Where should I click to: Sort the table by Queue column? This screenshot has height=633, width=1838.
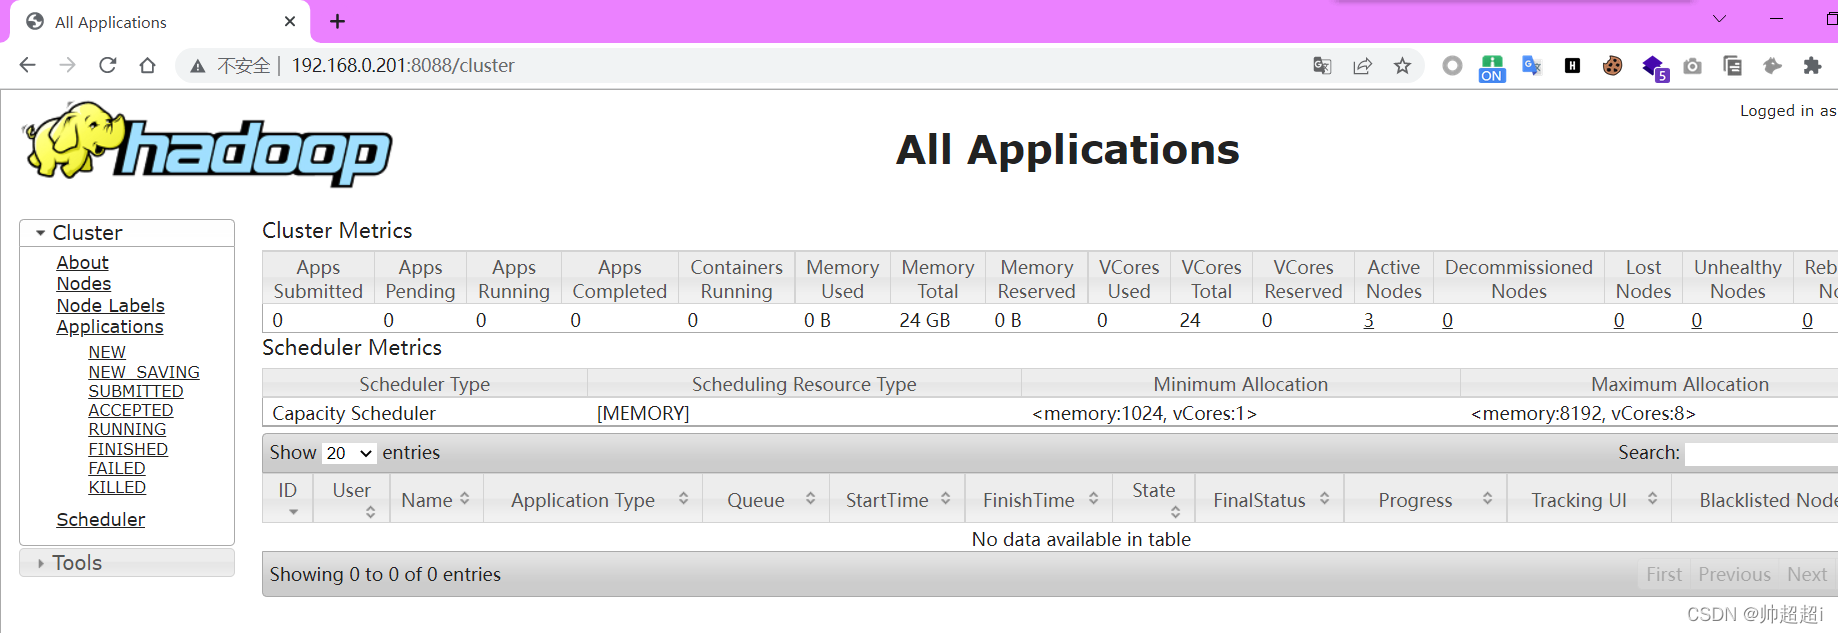pyautogui.click(x=766, y=499)
